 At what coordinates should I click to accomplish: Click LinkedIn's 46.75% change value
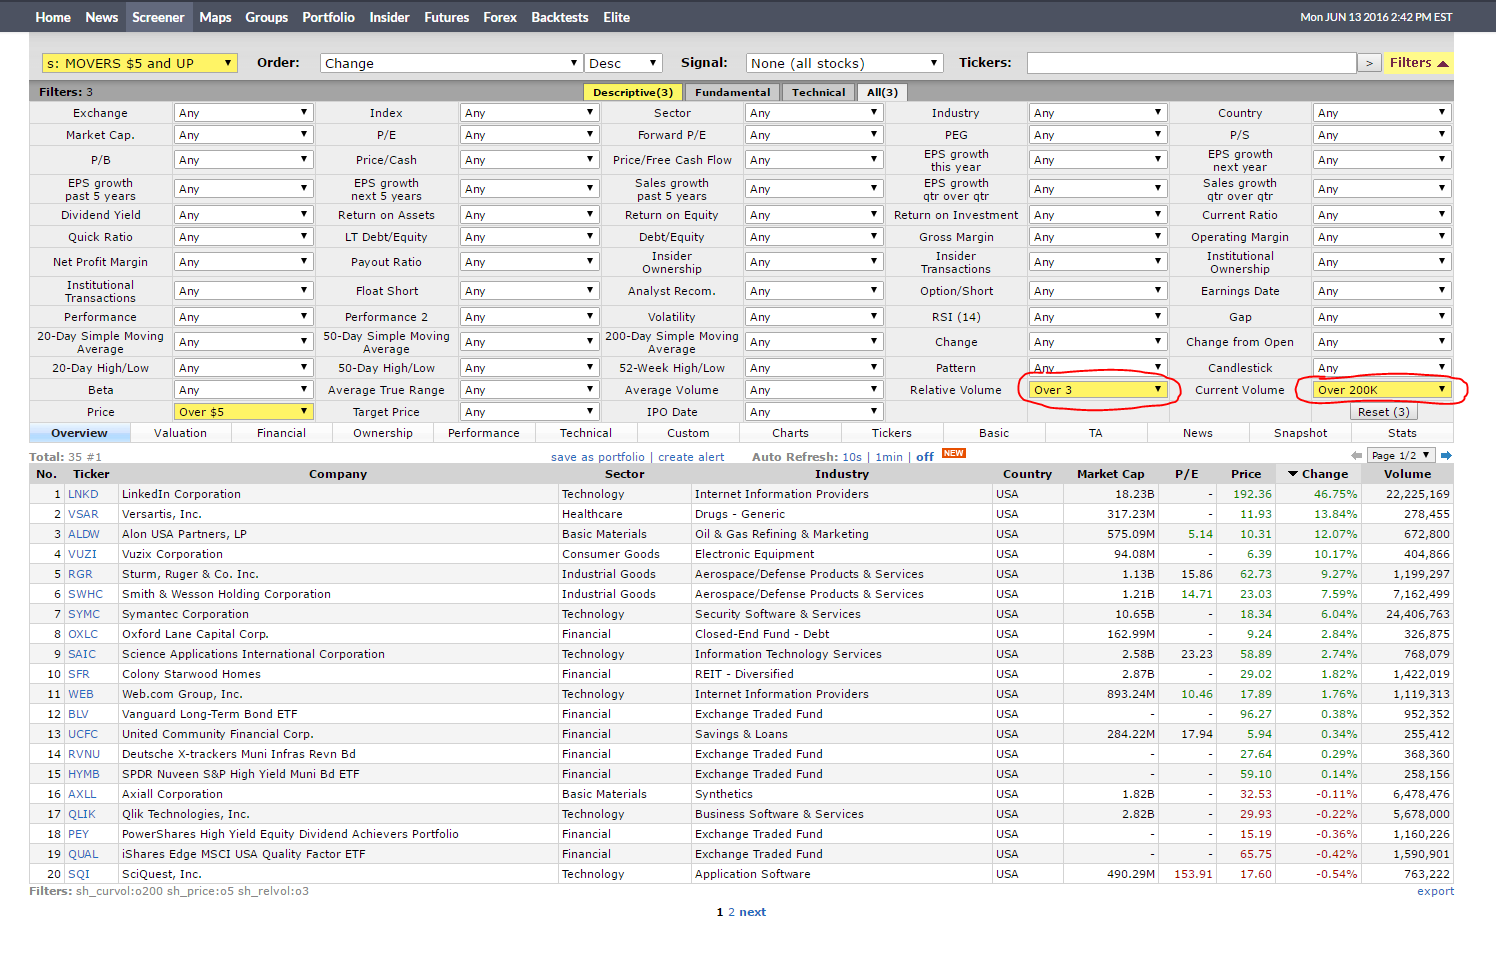pos(1336,494)
